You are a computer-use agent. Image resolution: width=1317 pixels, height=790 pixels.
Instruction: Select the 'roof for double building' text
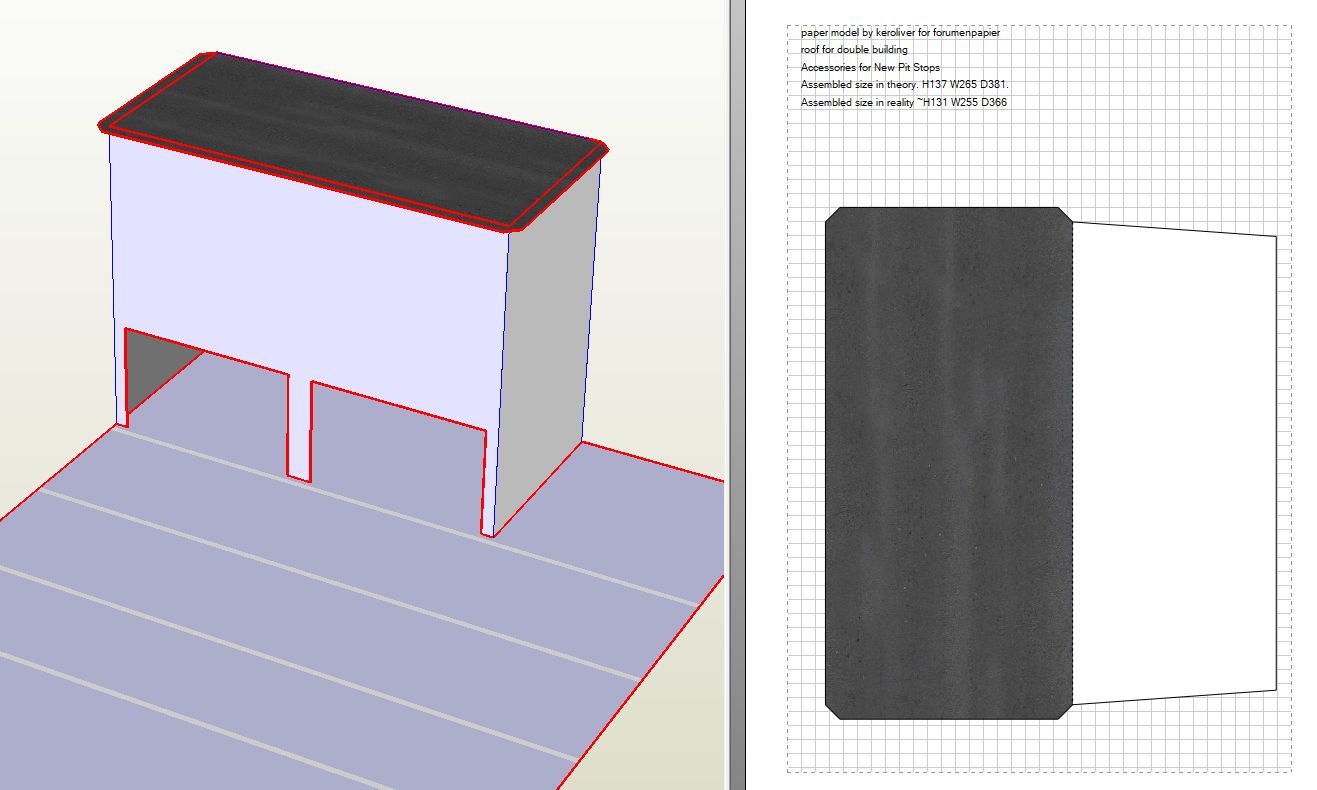[x=854, y=50]
